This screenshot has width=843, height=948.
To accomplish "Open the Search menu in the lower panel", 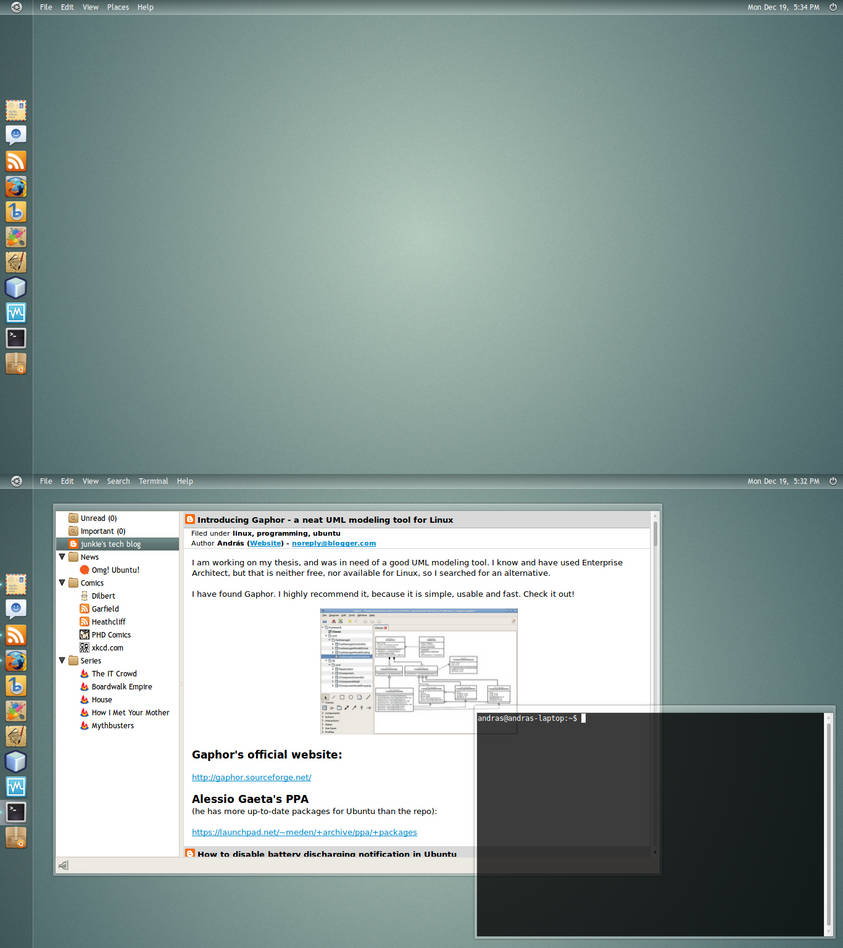I will click(x=119, y=481).
